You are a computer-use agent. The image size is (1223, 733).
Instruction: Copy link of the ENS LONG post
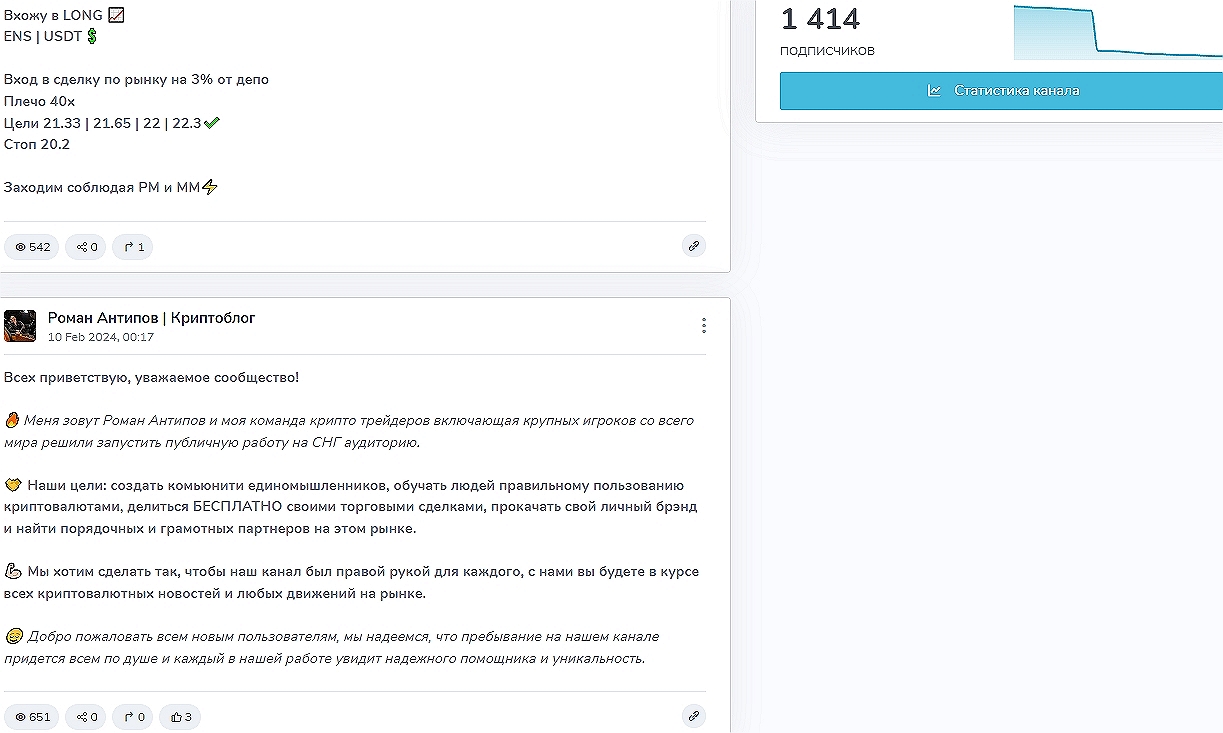[x=693, y=246]
